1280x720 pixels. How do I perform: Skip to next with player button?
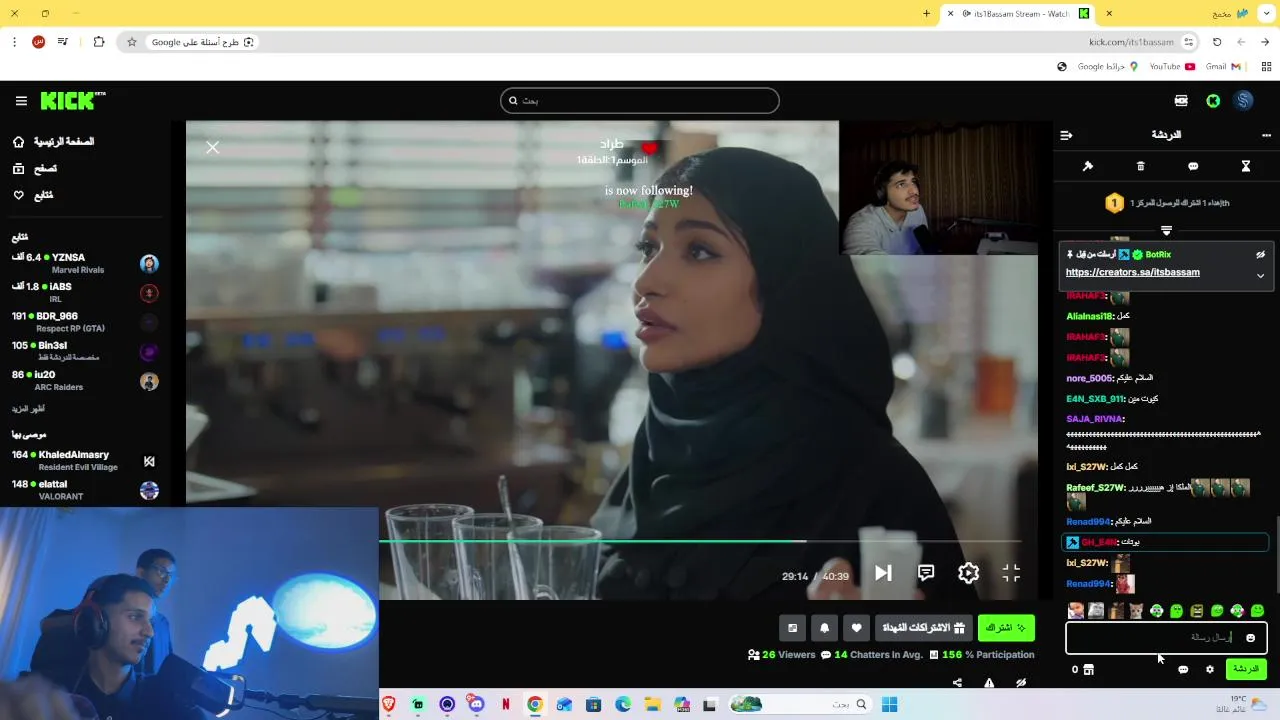pyautogui.click(x=883, y=573)
